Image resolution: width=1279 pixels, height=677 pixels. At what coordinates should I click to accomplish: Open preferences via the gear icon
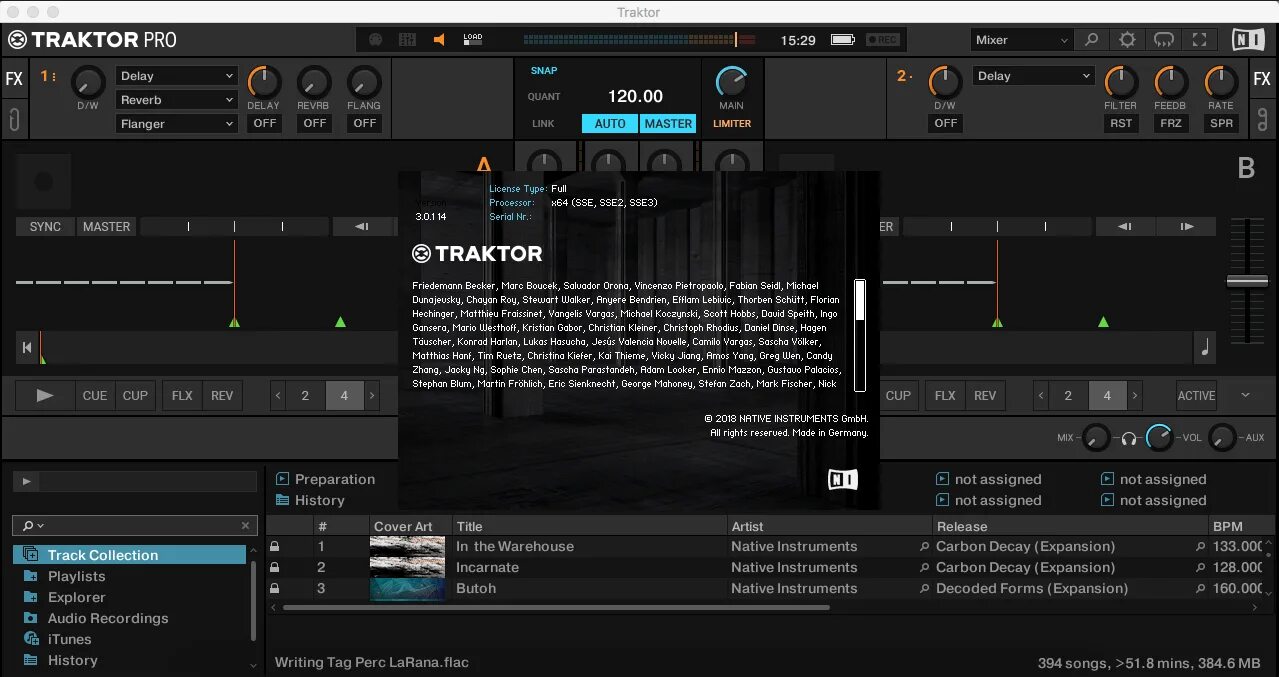coord(1128,40)
